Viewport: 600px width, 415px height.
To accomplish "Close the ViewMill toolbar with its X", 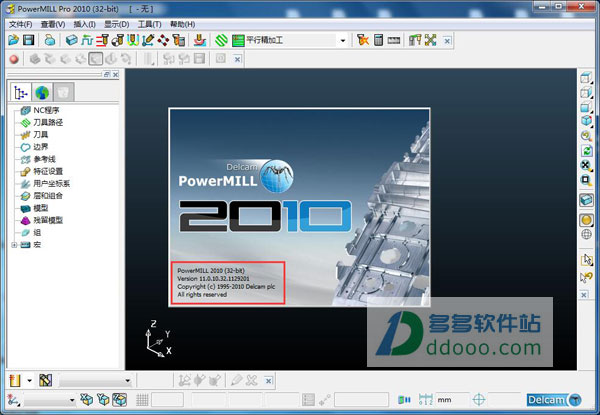I will 238,59.
